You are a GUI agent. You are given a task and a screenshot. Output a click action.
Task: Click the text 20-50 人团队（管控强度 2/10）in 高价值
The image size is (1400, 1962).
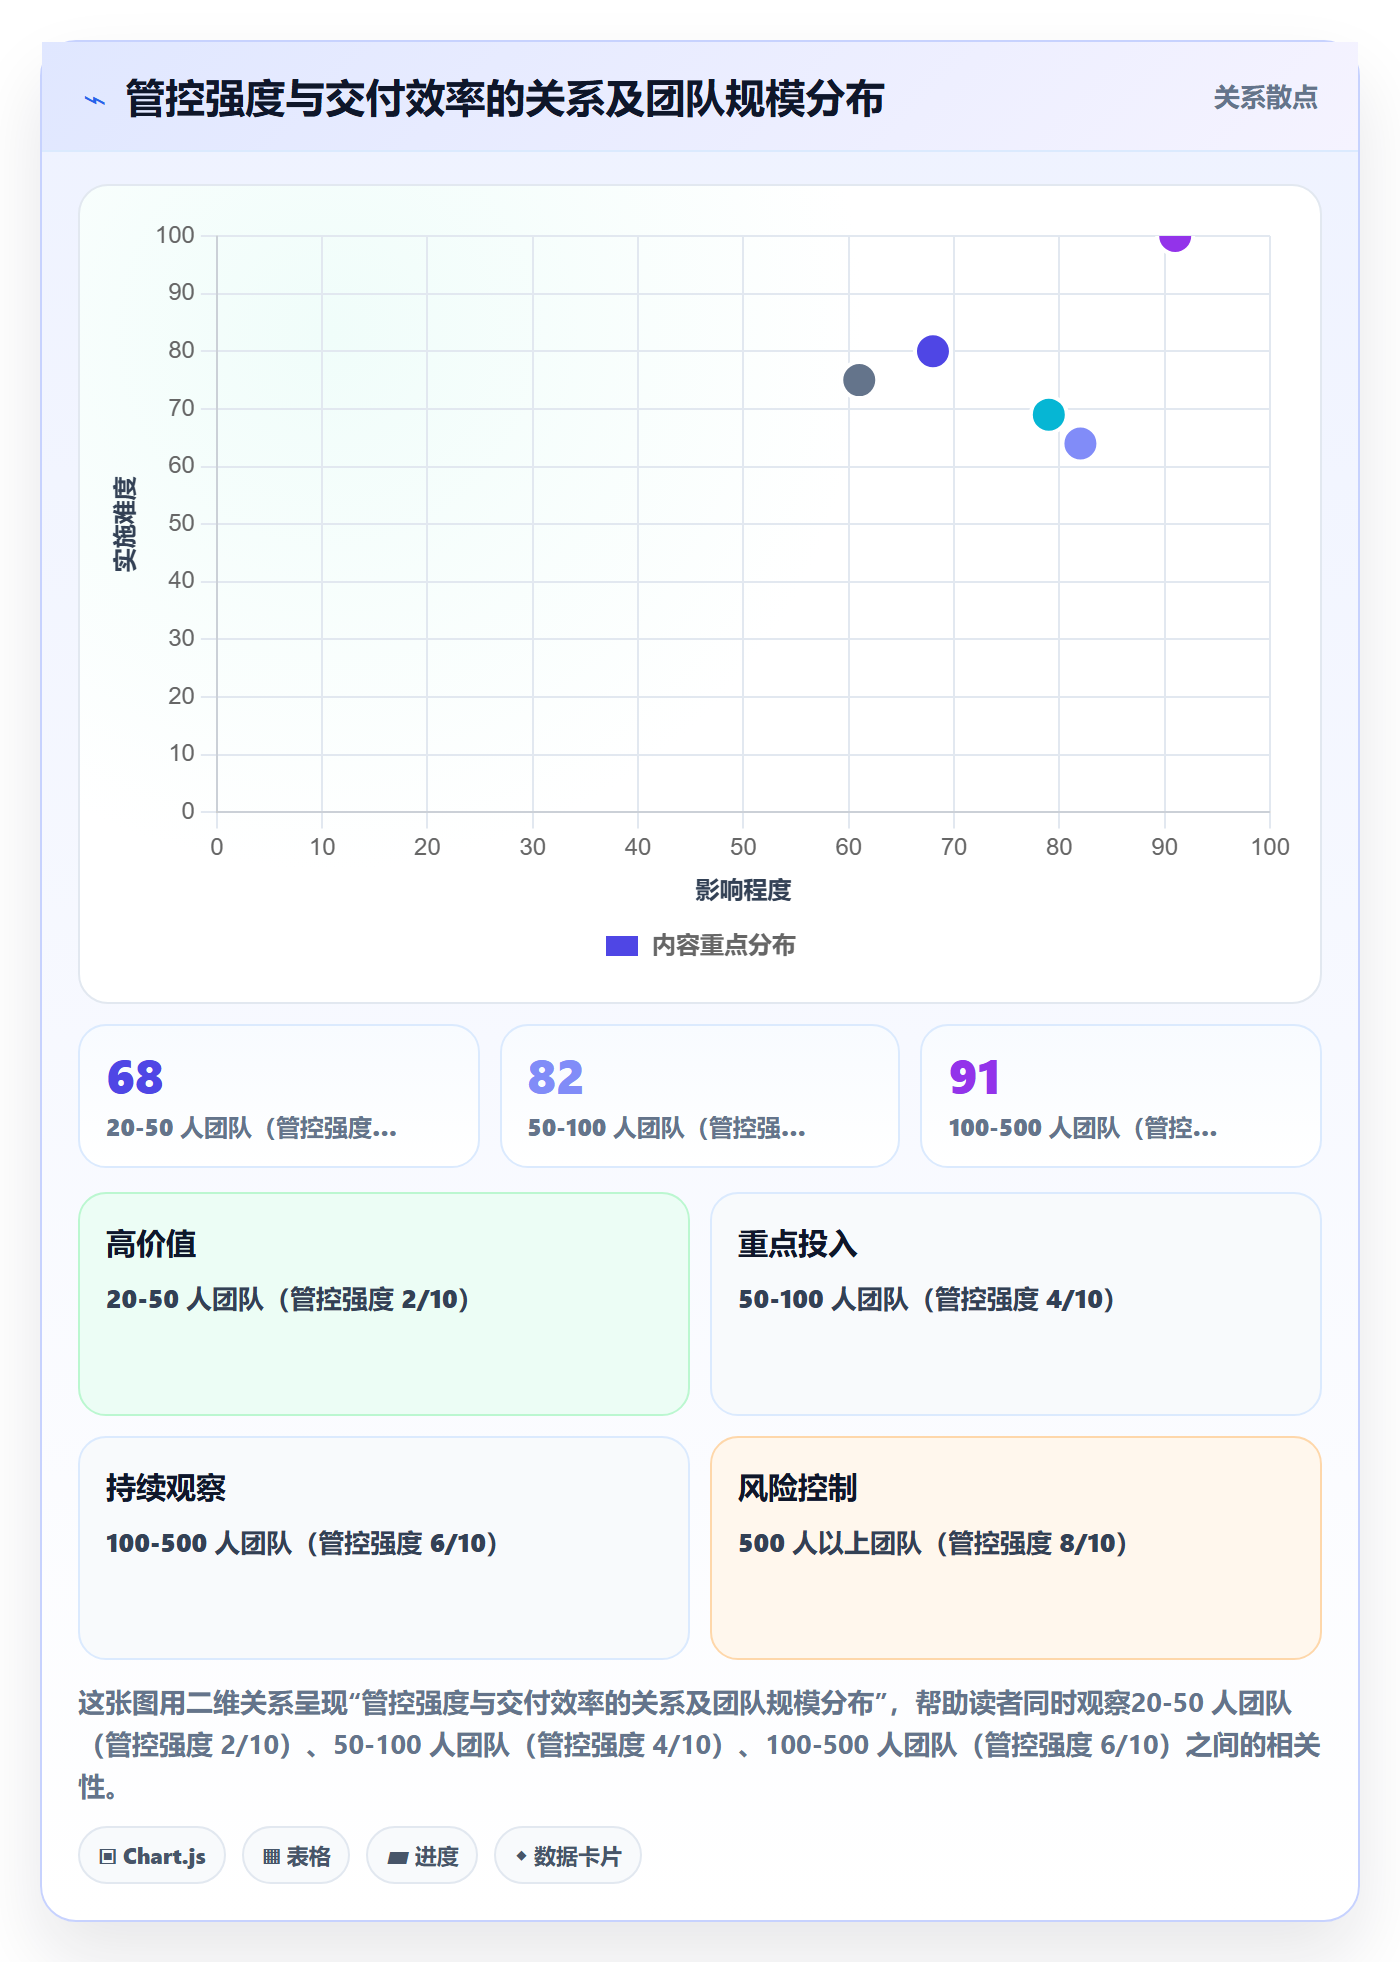point(288,1299)
